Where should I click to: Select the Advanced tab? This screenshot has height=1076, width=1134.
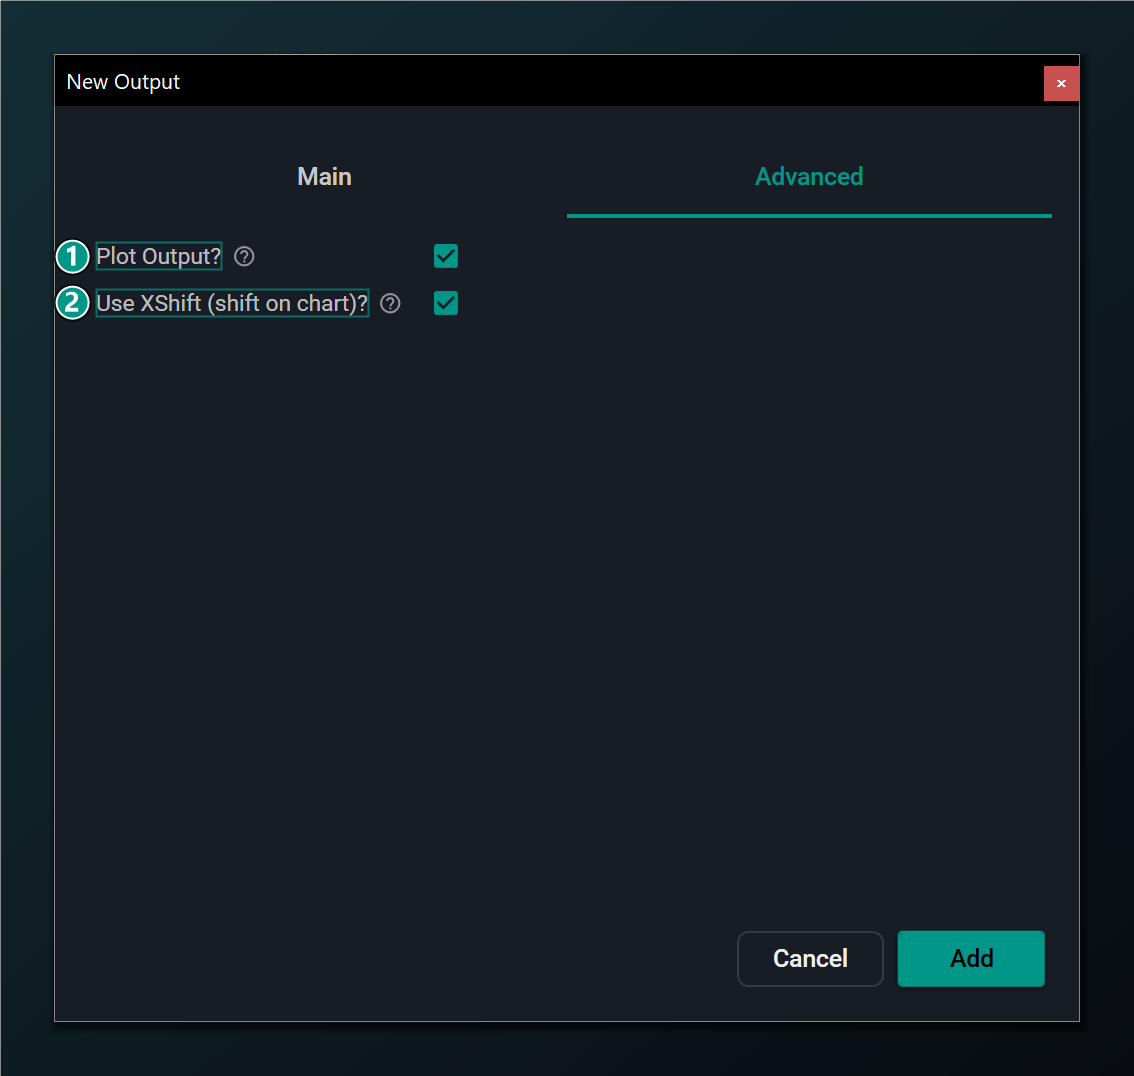809,176
